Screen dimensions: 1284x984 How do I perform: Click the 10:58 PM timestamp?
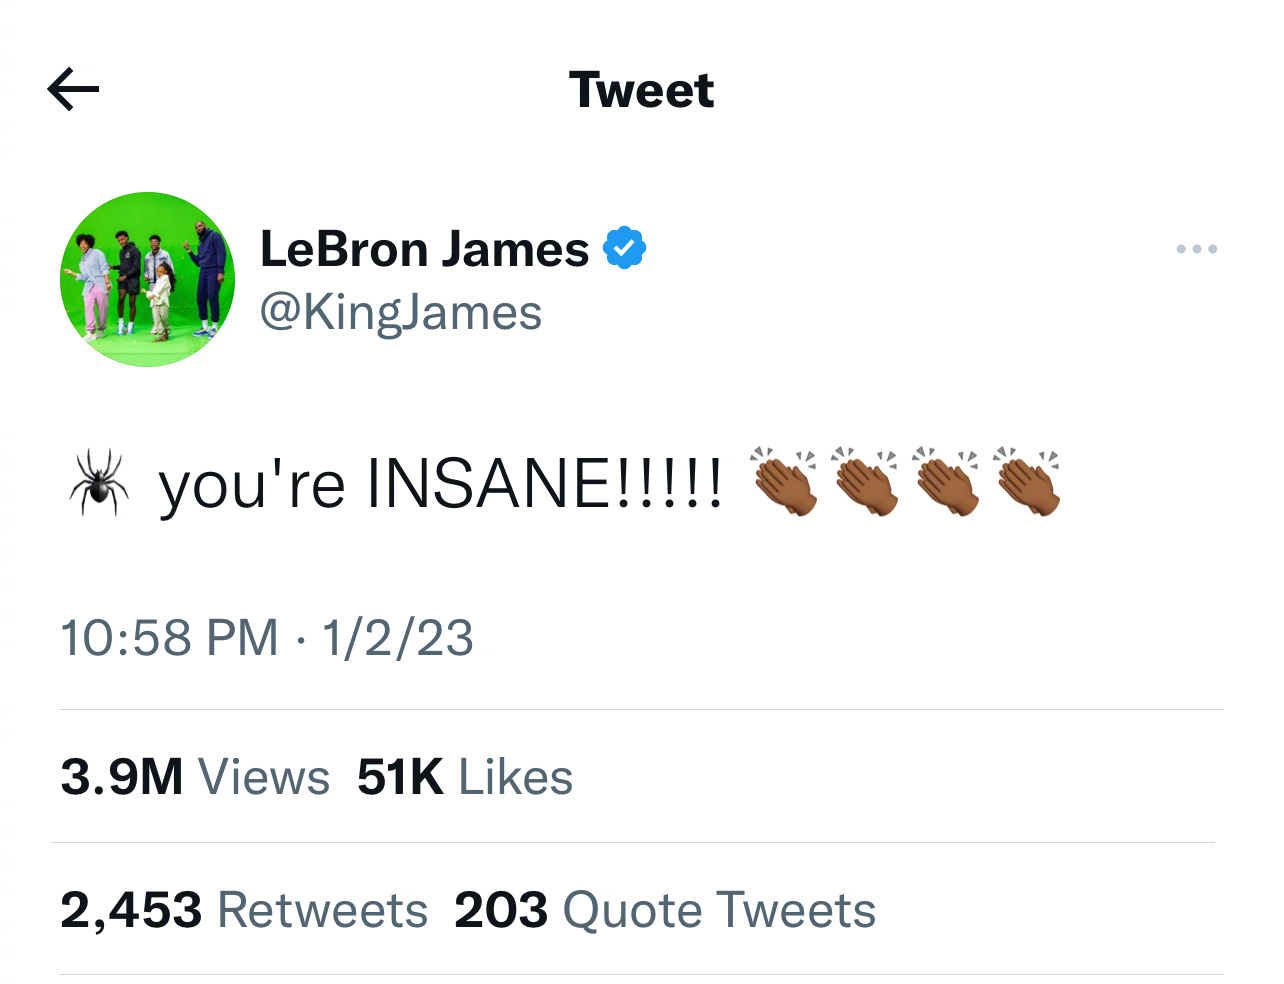pyautogui.click(x=169, y=638)
